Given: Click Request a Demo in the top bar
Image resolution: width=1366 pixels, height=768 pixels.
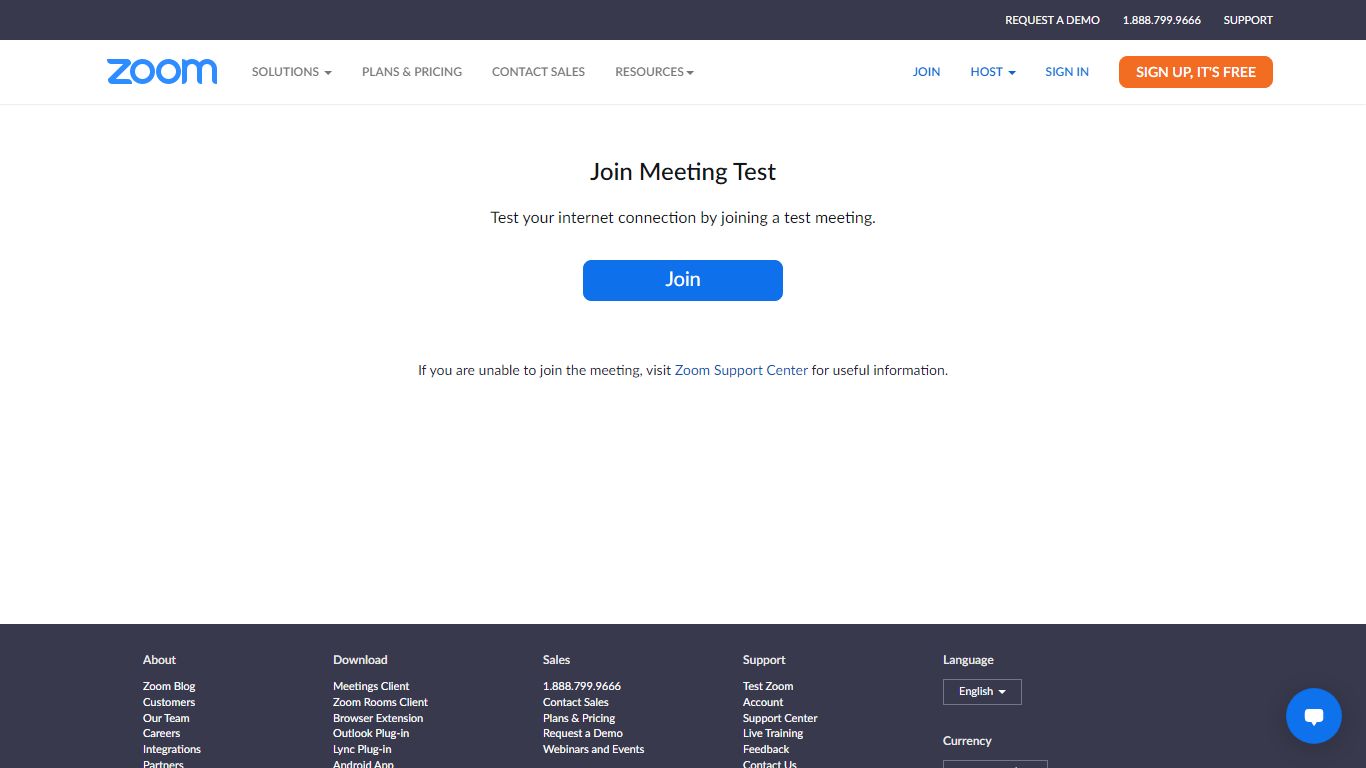Looking at the screenshot, I should [1052, 20].
